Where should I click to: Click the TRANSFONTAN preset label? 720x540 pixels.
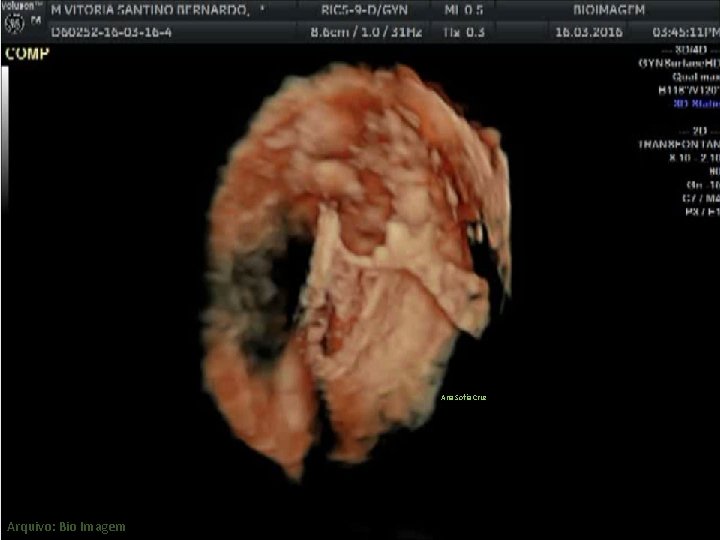(x=679, y=145)
